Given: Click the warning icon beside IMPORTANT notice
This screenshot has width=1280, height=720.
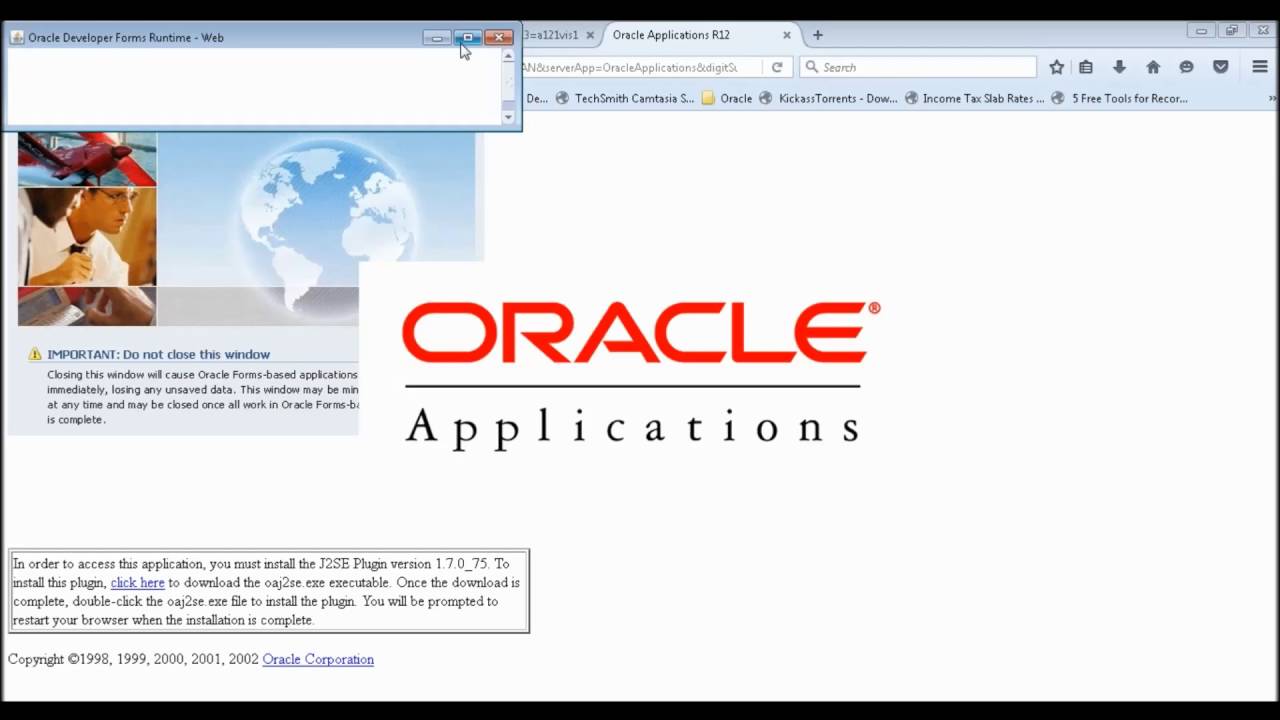Looking at the screenshot, I should point(35,354).
